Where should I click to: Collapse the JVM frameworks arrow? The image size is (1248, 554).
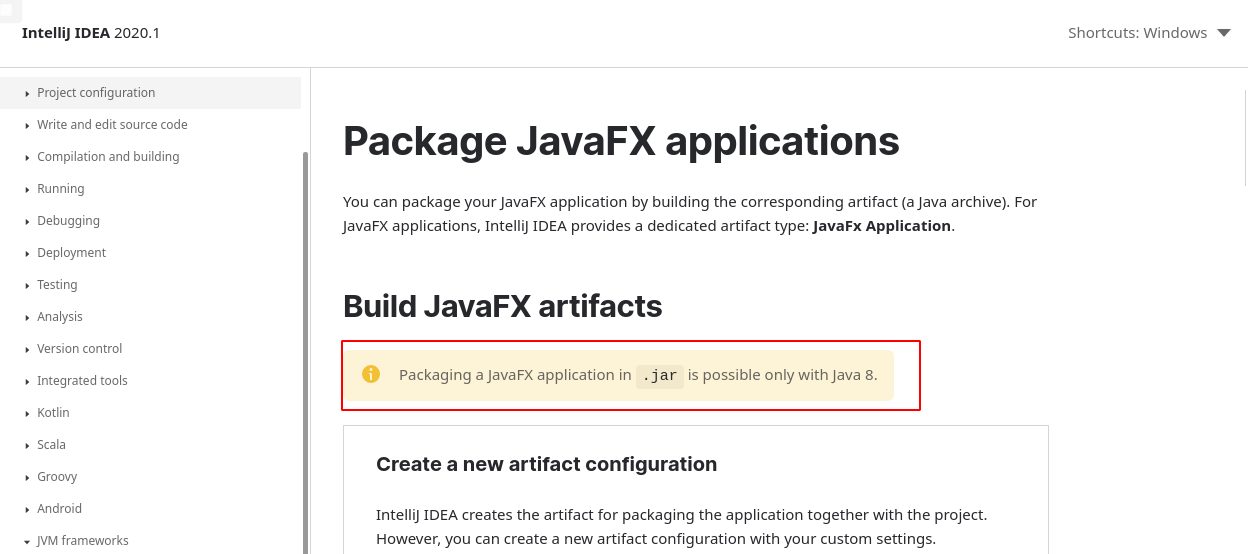coord(27,542)
